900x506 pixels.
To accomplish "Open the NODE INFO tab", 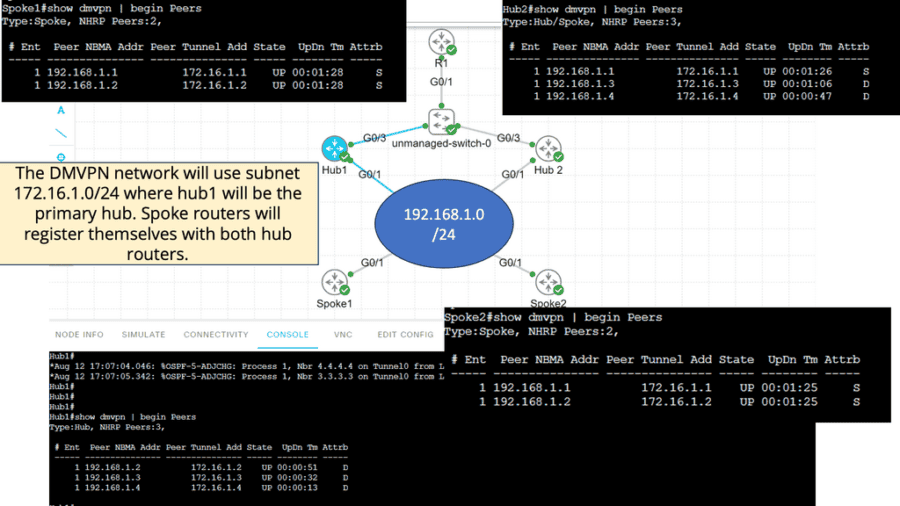I will coord(79,334).
